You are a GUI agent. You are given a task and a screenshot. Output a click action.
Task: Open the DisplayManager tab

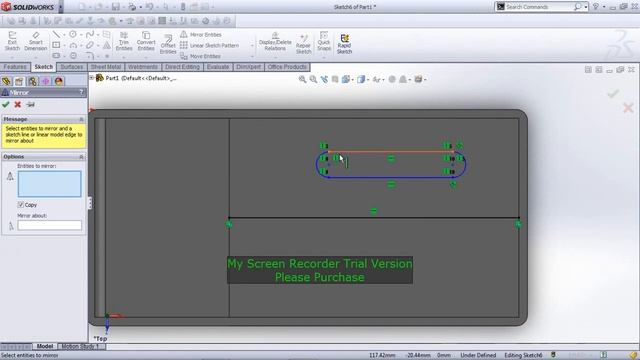pyautogui.click(x=58, y=81)
